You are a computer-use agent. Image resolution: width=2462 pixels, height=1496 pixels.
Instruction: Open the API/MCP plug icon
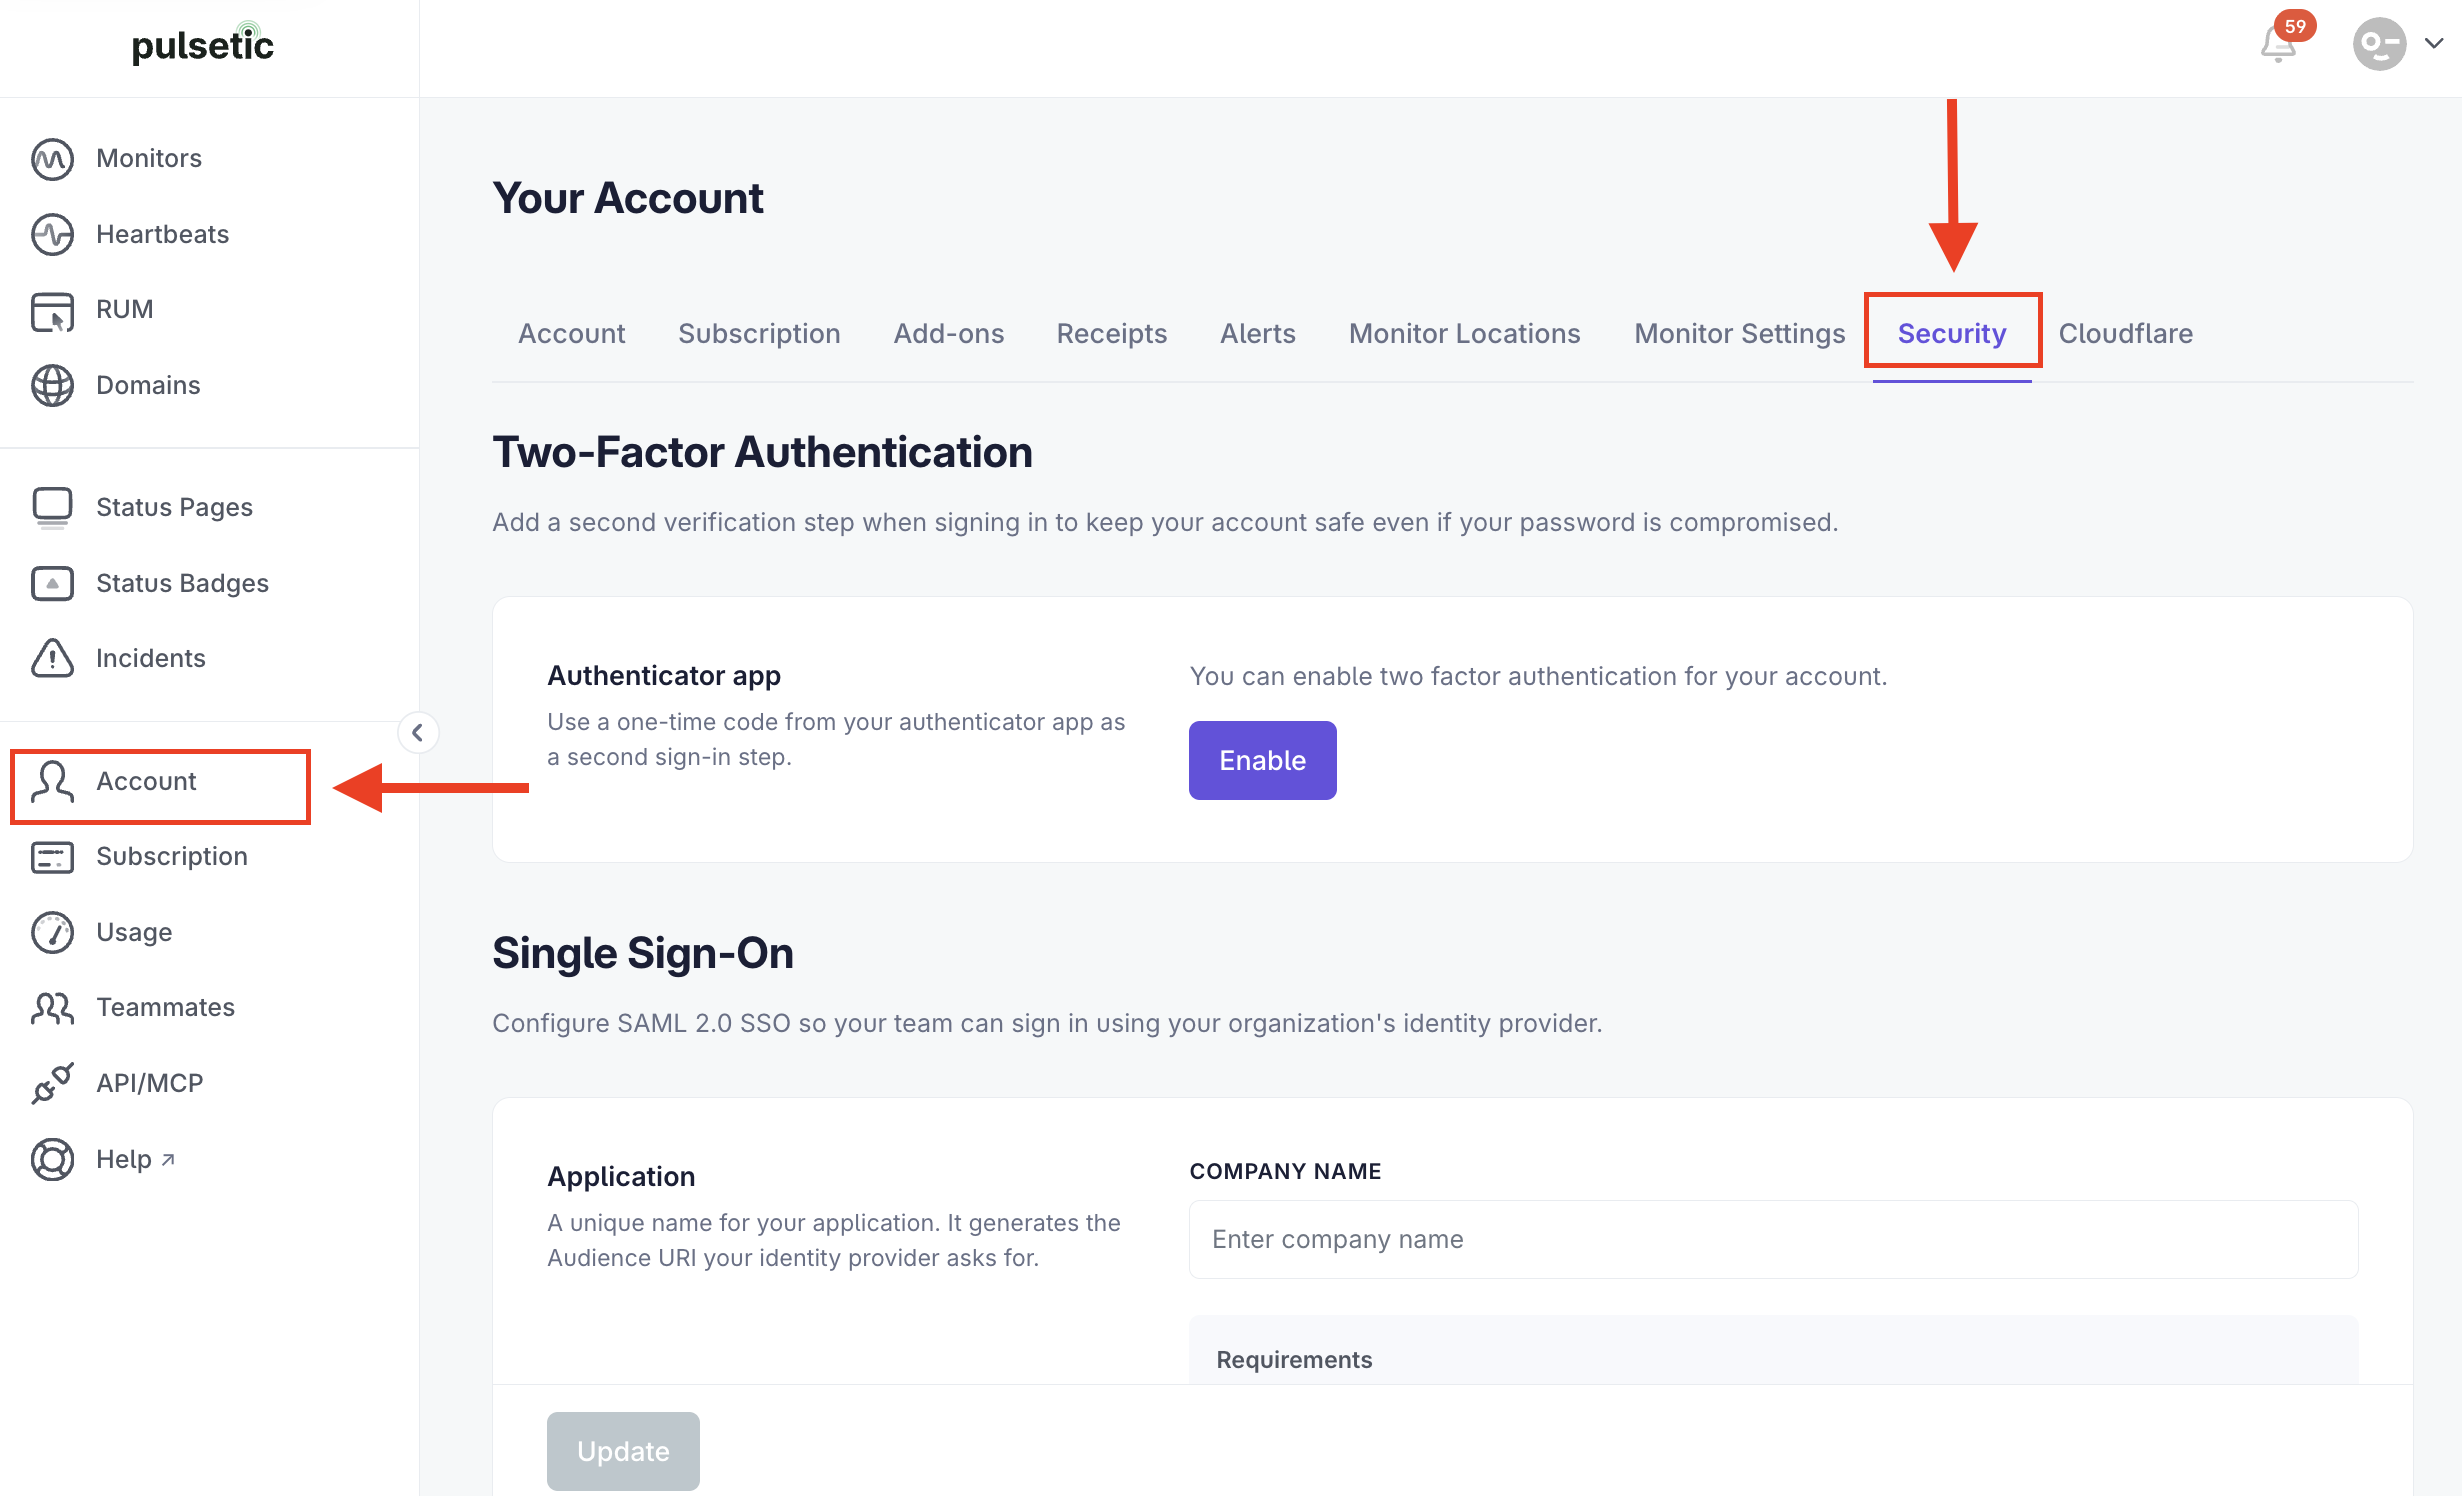tap(52, 1083)
